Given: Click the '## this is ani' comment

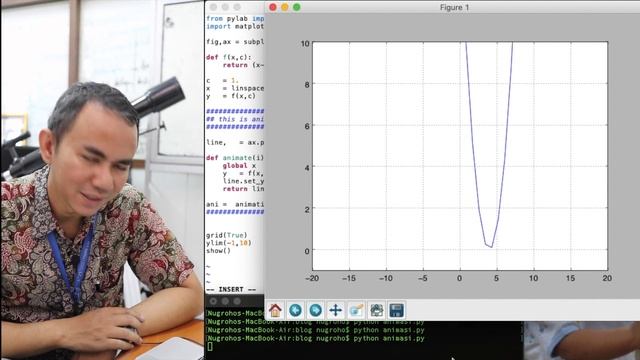Looking at the screenshot, I should tap(235, 119).
